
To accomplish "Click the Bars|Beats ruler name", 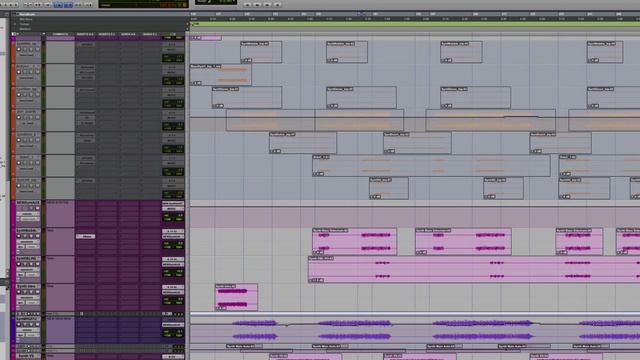I will coord(26,14).
